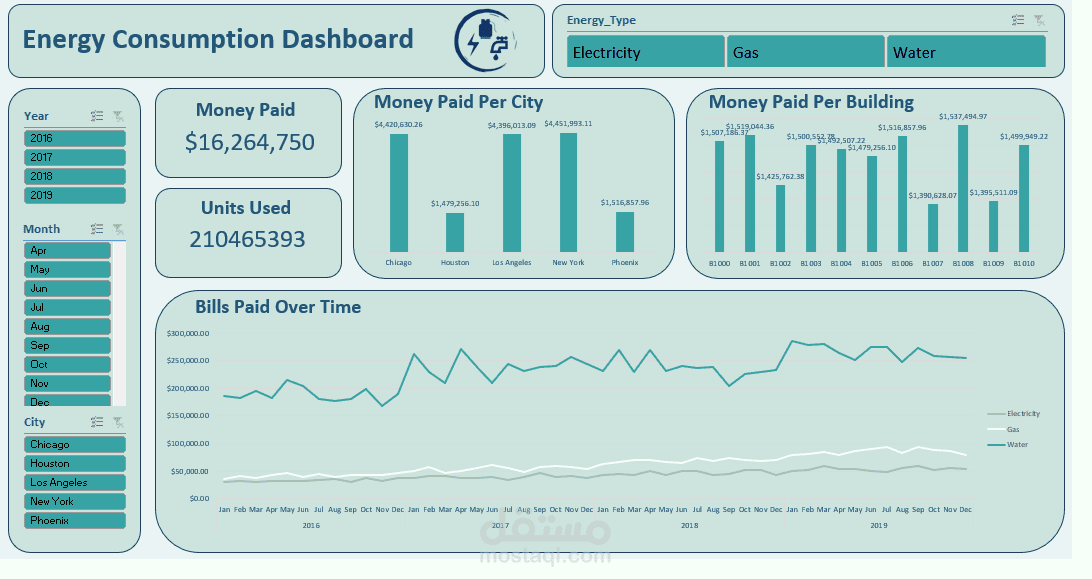
Task: Click the Phoenix bar in city chart
Action: pyautogui.click(x=625, y=232)
